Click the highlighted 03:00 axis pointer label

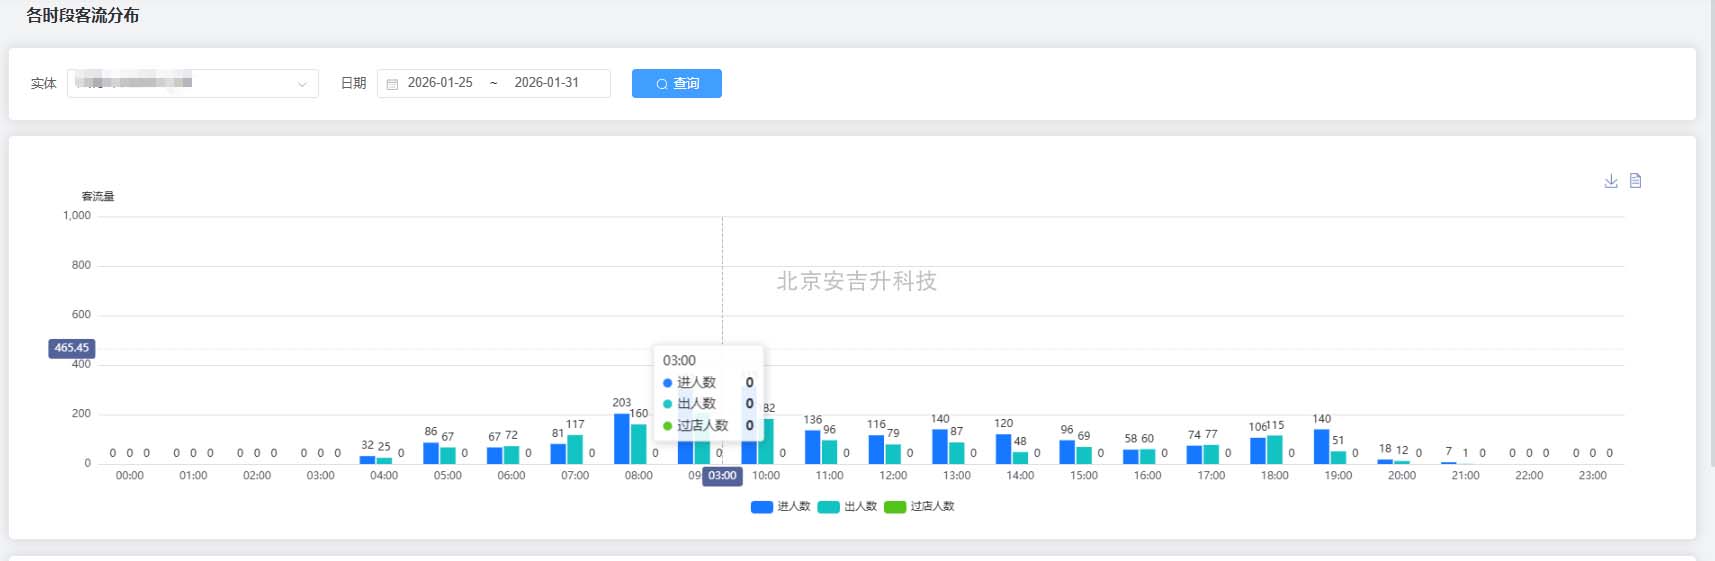[x=722, y=476]
